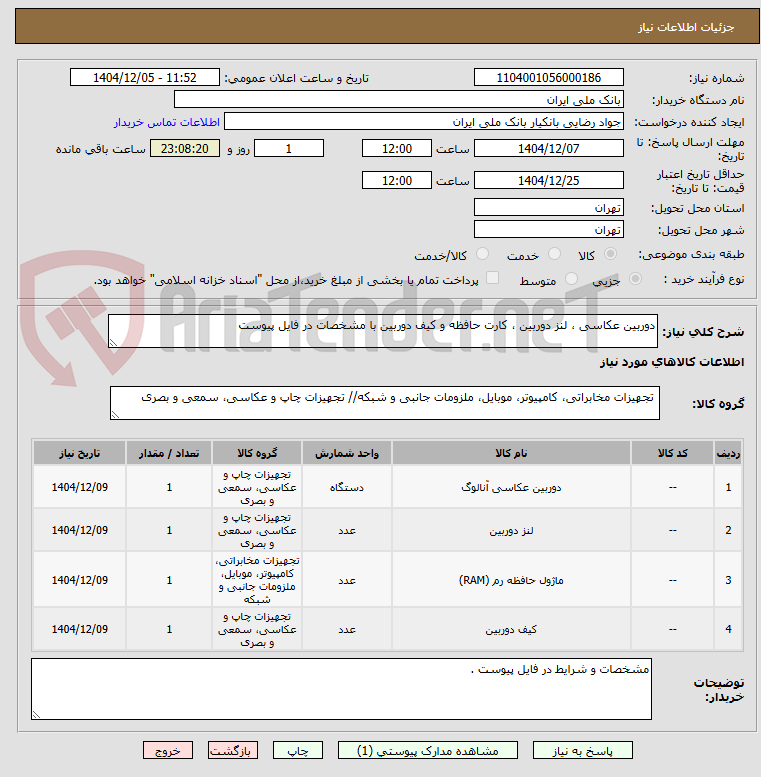Select the کالا/خدمت radio button
The width and height of the screenshot is (761, 777).
[x=482, y=254]
